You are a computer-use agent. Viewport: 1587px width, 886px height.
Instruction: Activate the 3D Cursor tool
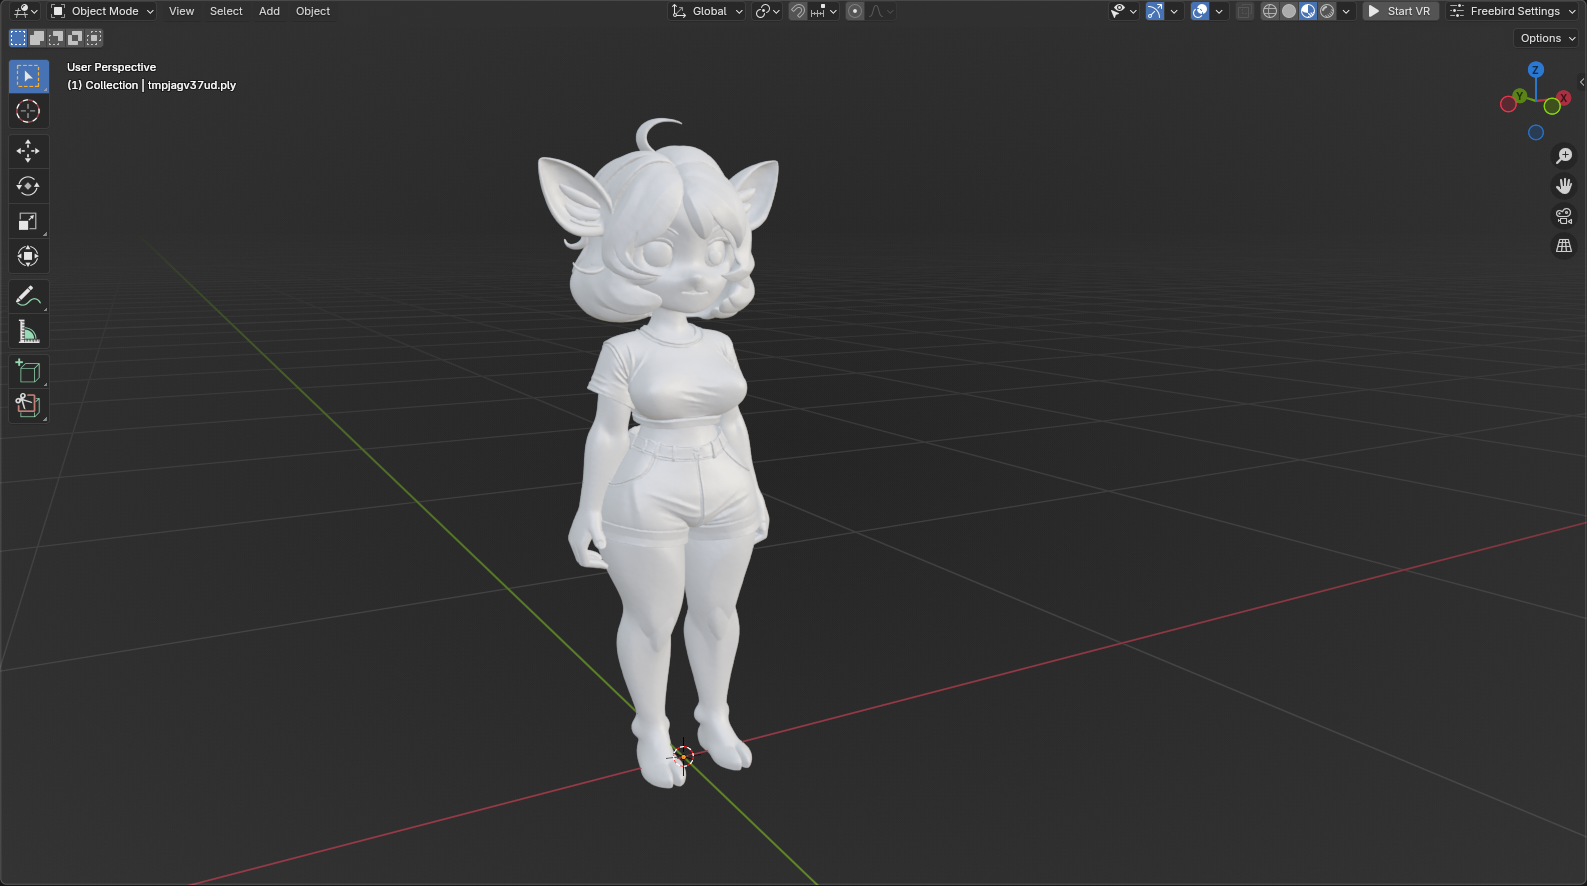pos(28,111)
